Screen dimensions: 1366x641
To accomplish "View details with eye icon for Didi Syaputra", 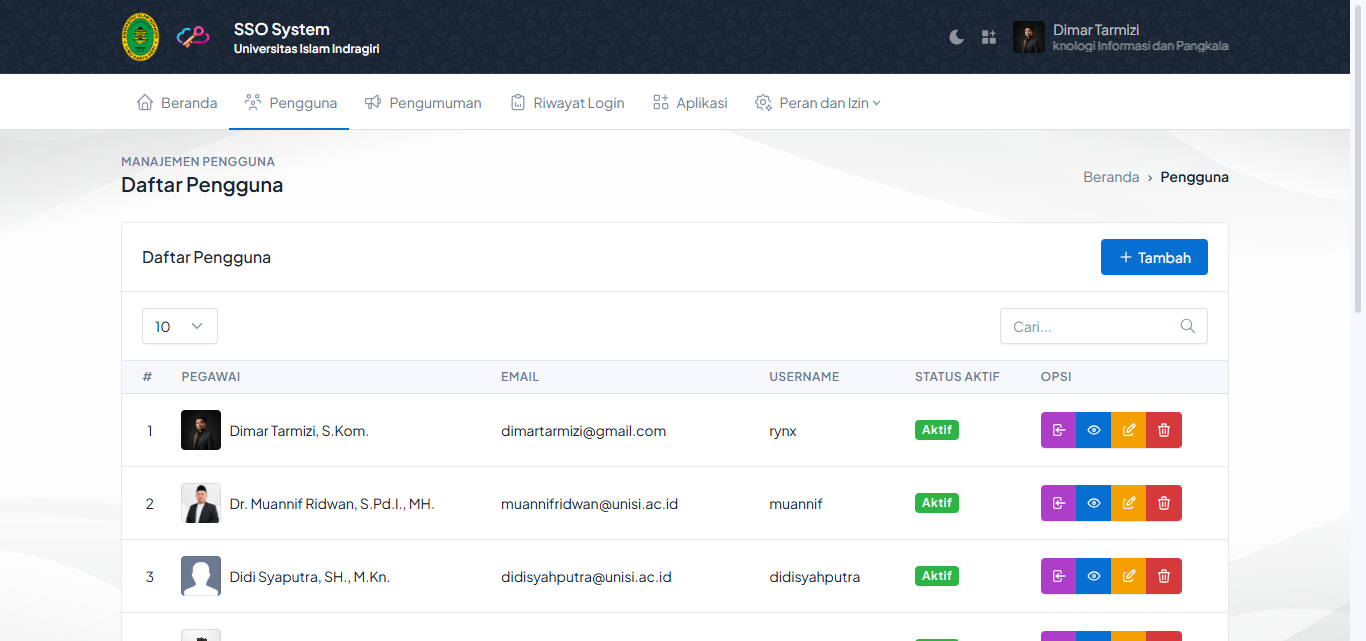I will [x=1094, y=576].
